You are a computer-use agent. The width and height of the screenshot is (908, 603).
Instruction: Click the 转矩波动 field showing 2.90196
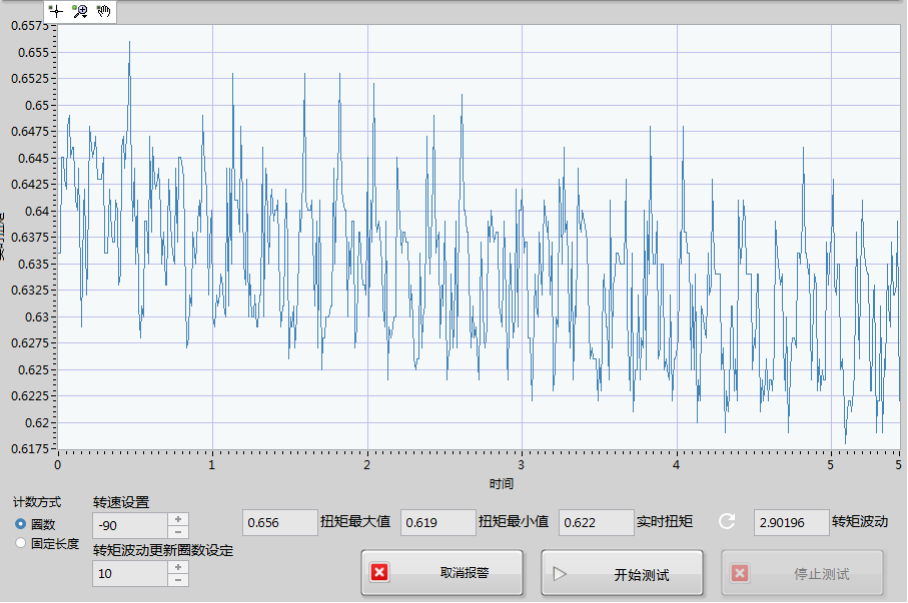pyautogui.click(x=791, y=522)
